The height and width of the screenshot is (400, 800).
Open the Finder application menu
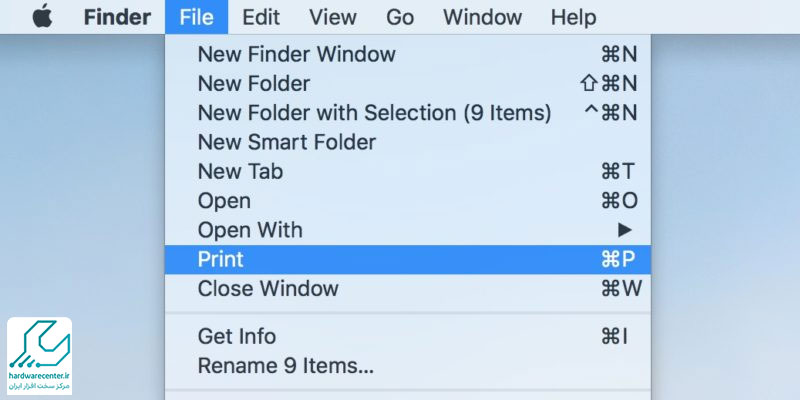pos(117,17)
